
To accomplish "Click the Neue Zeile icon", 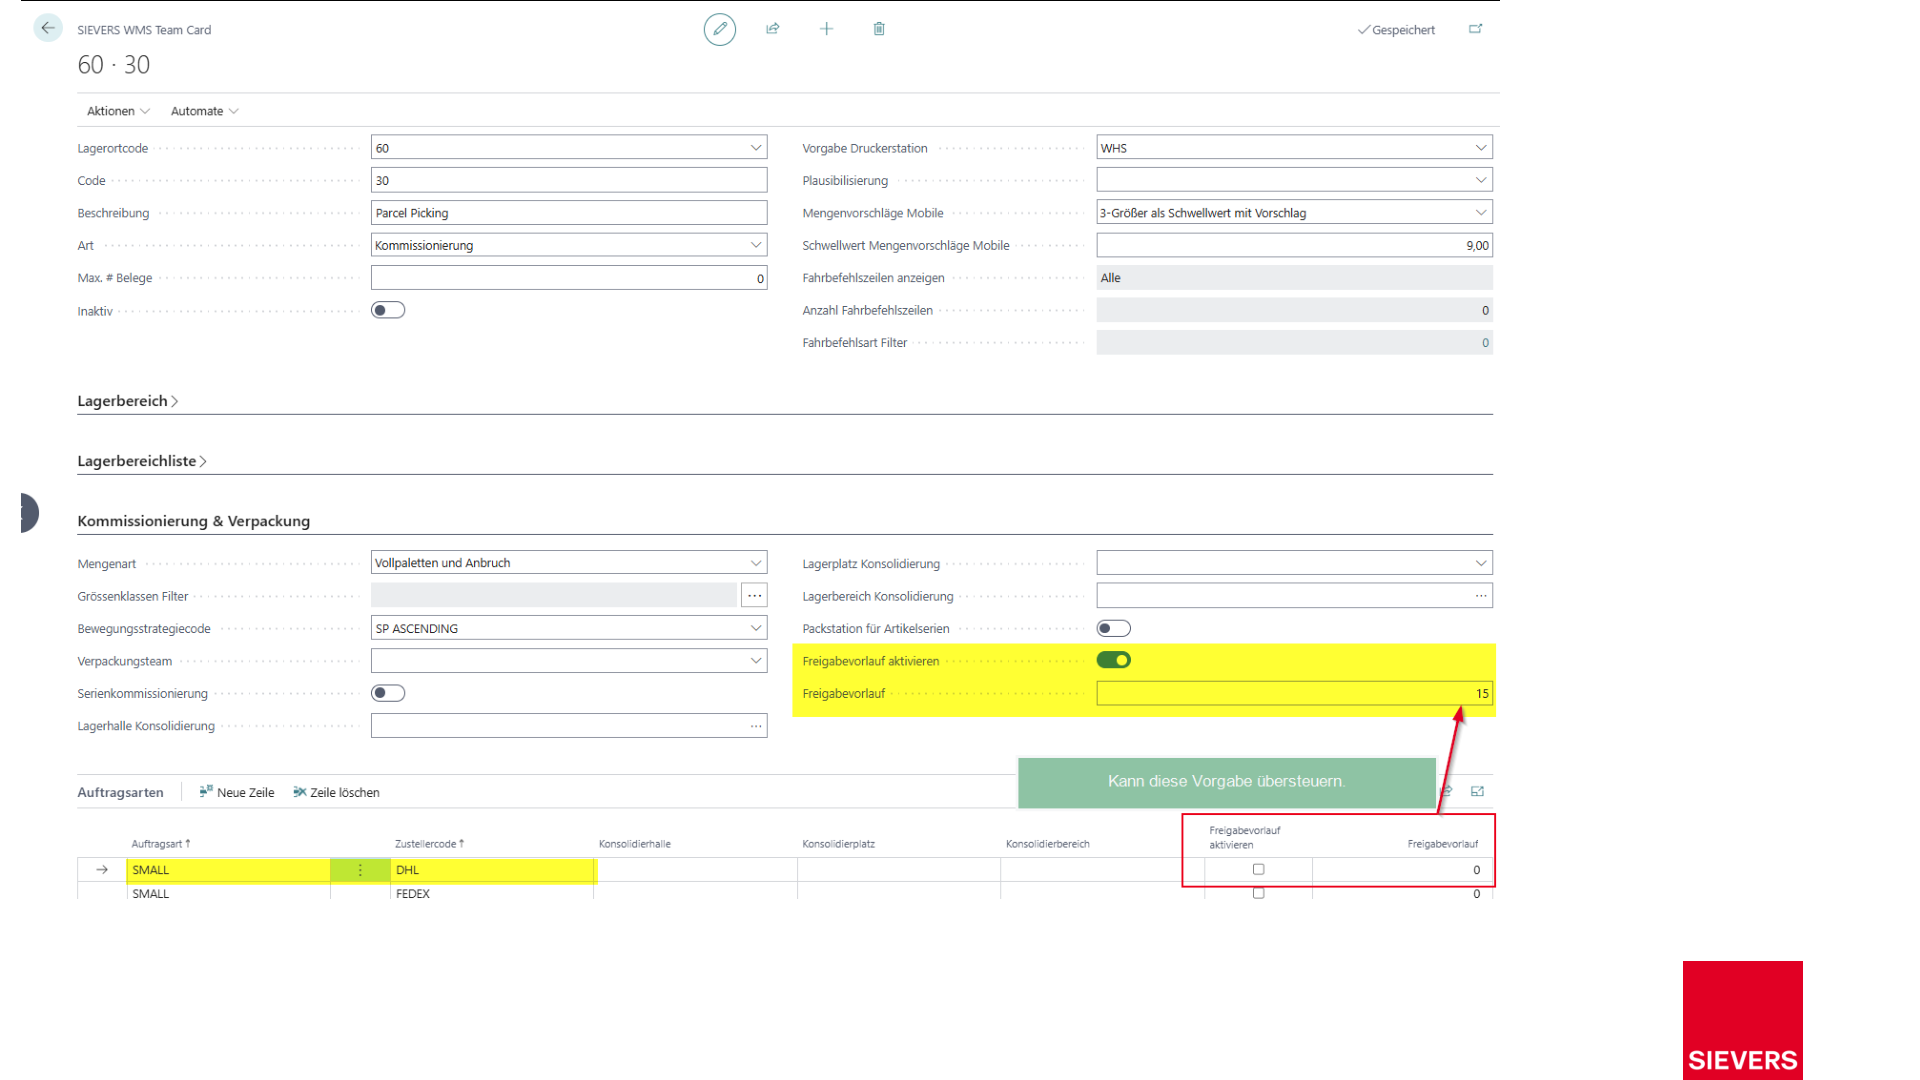I will point(206,791).
